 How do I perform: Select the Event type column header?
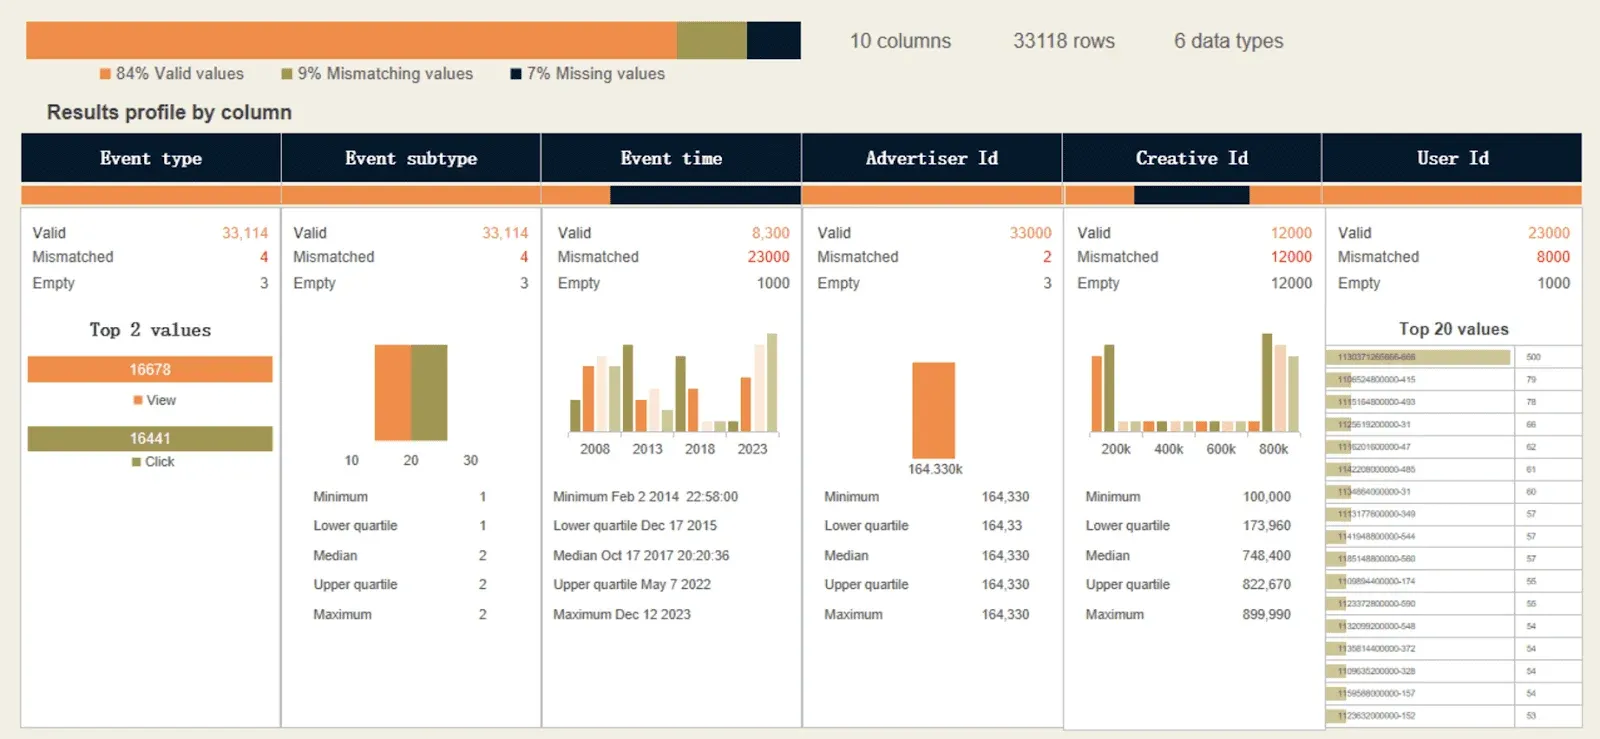click(x=151, y=158)
